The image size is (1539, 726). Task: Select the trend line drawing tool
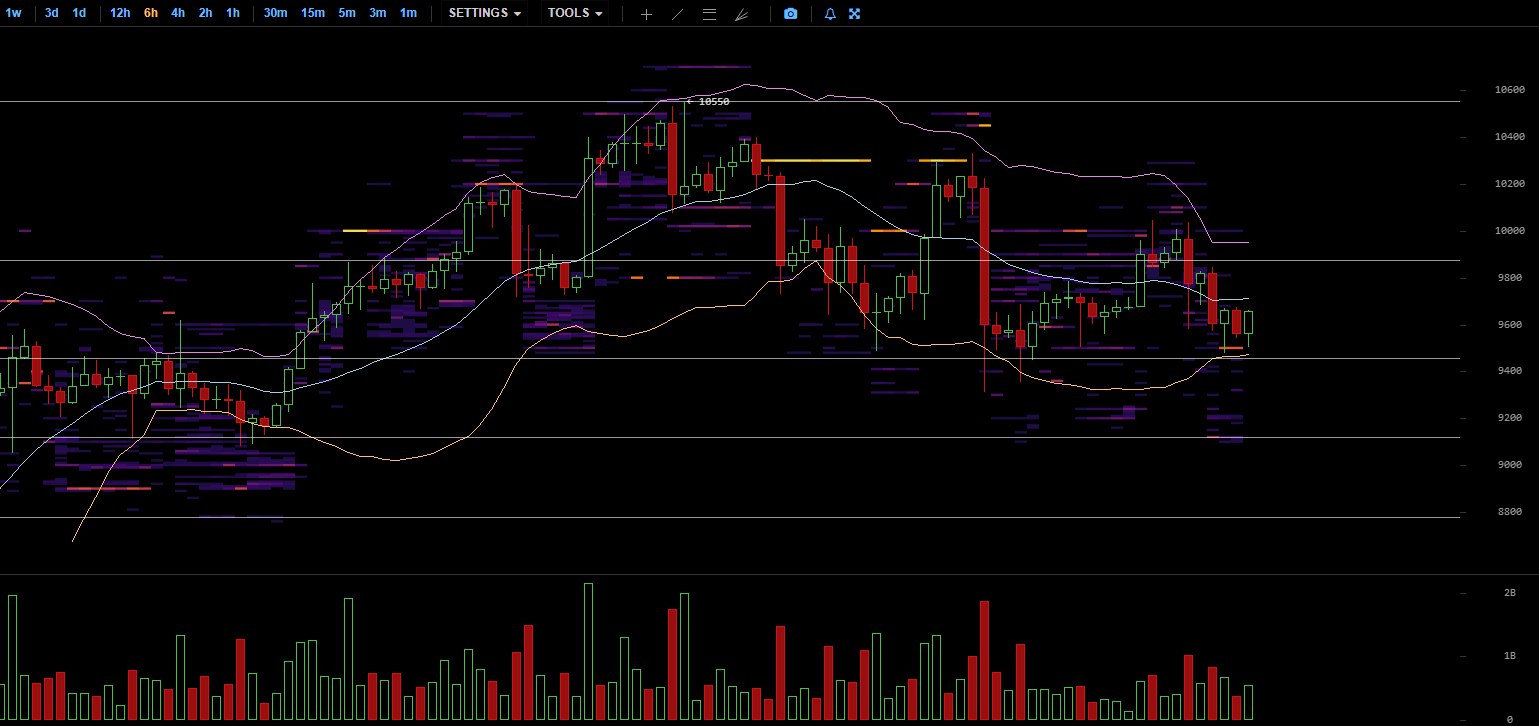point(678,14)
